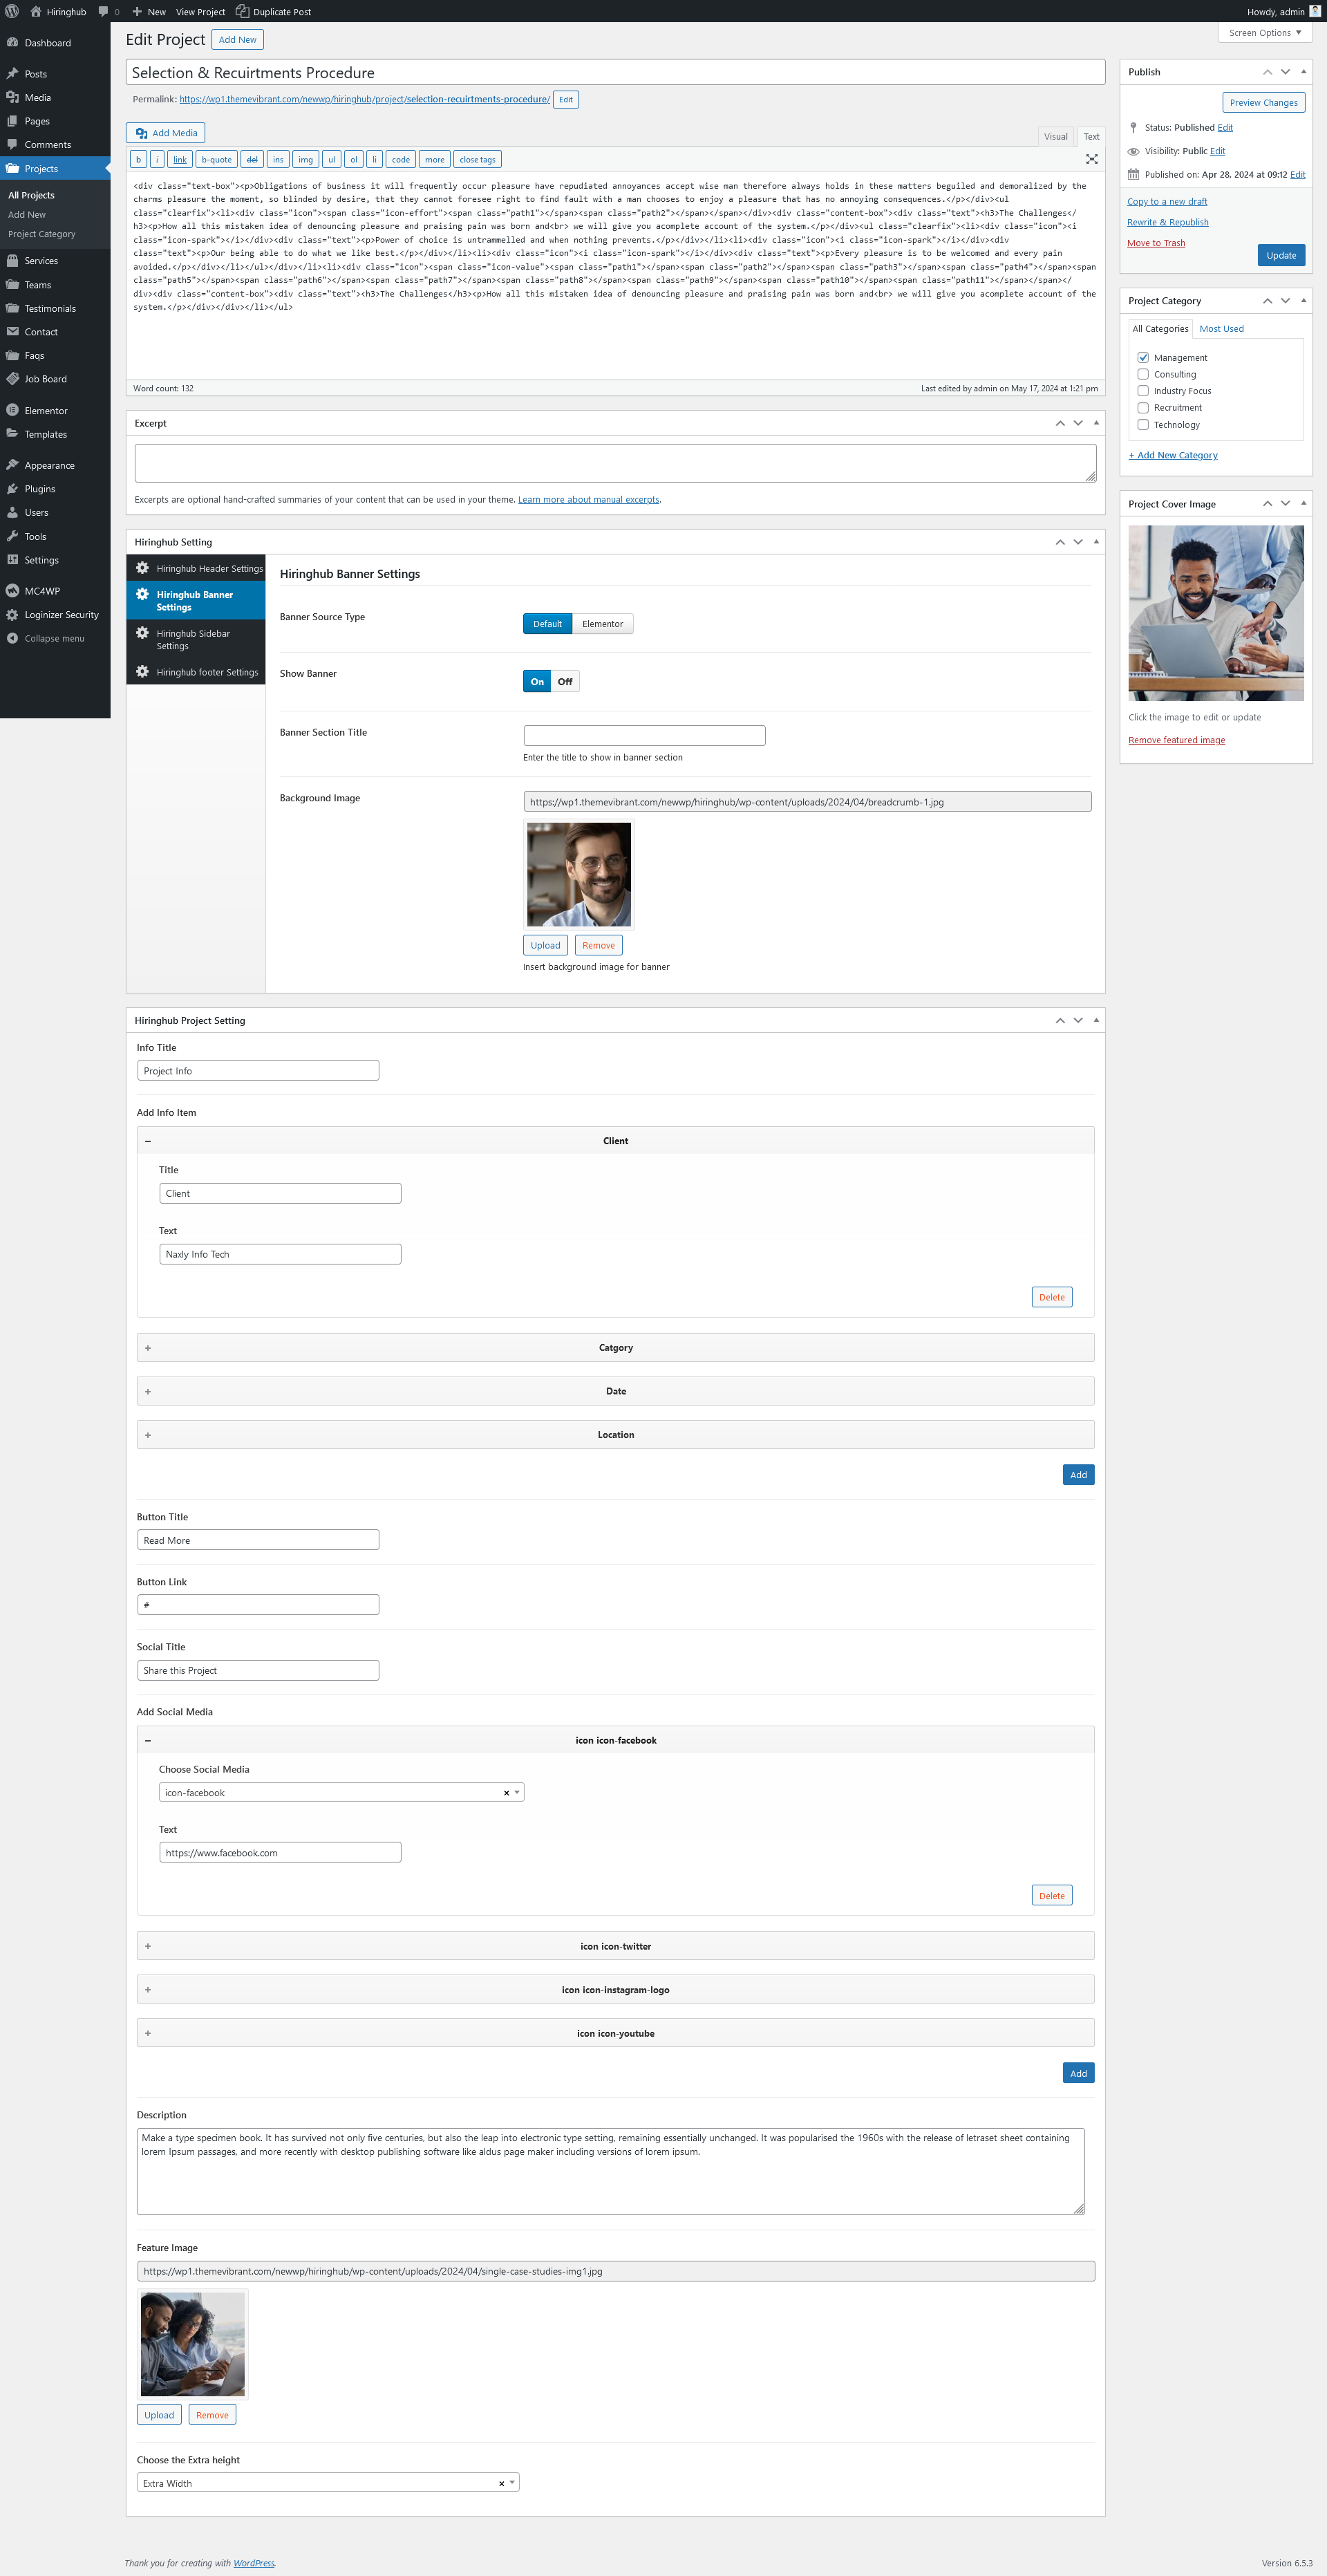Click the Contact envelope icon
The image size is (1327, 2576).
12,331
